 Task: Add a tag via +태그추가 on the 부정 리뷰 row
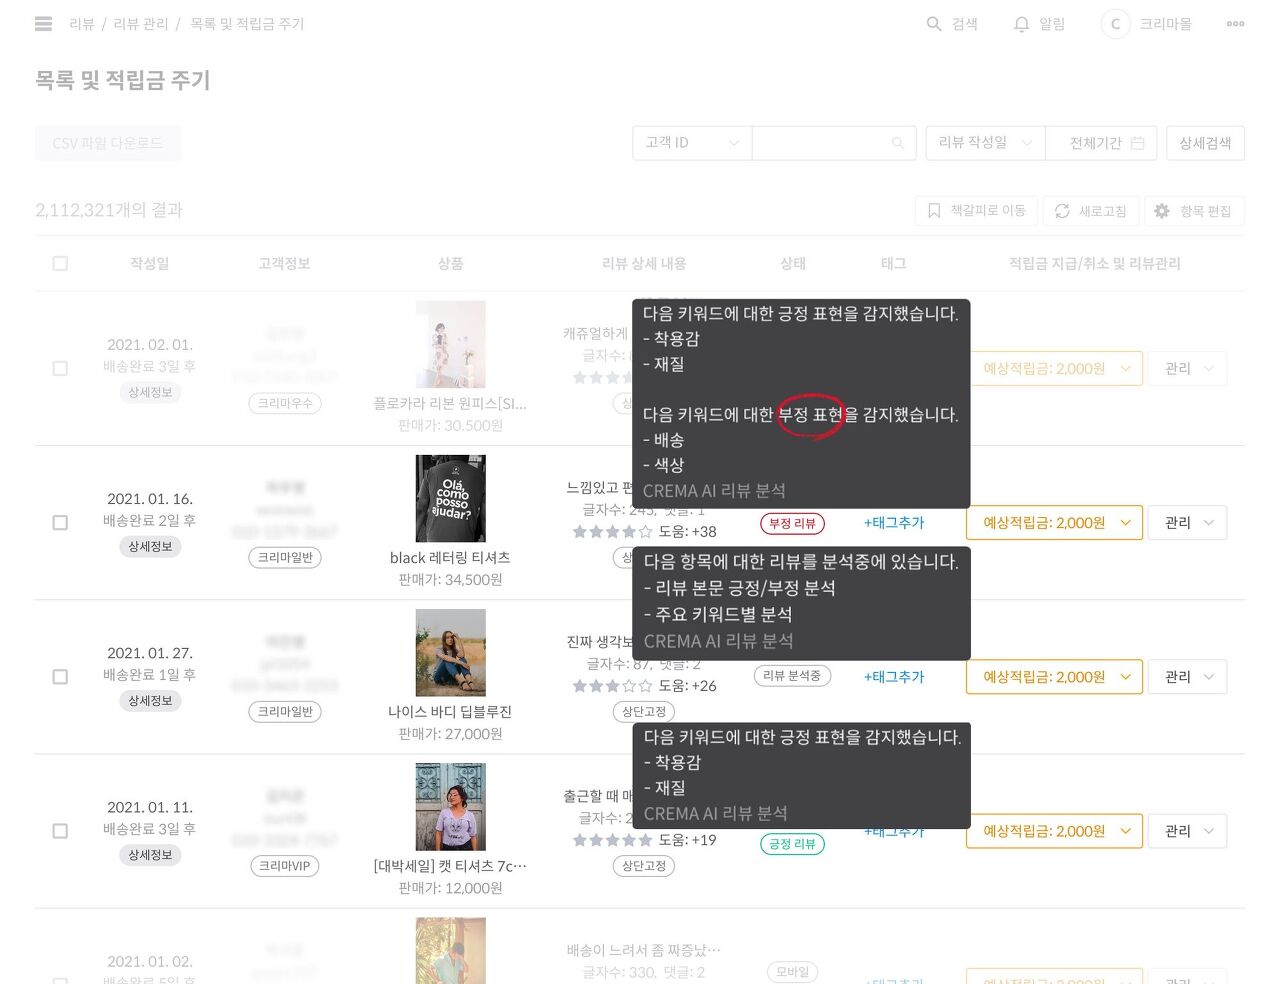tap(894, 522)
